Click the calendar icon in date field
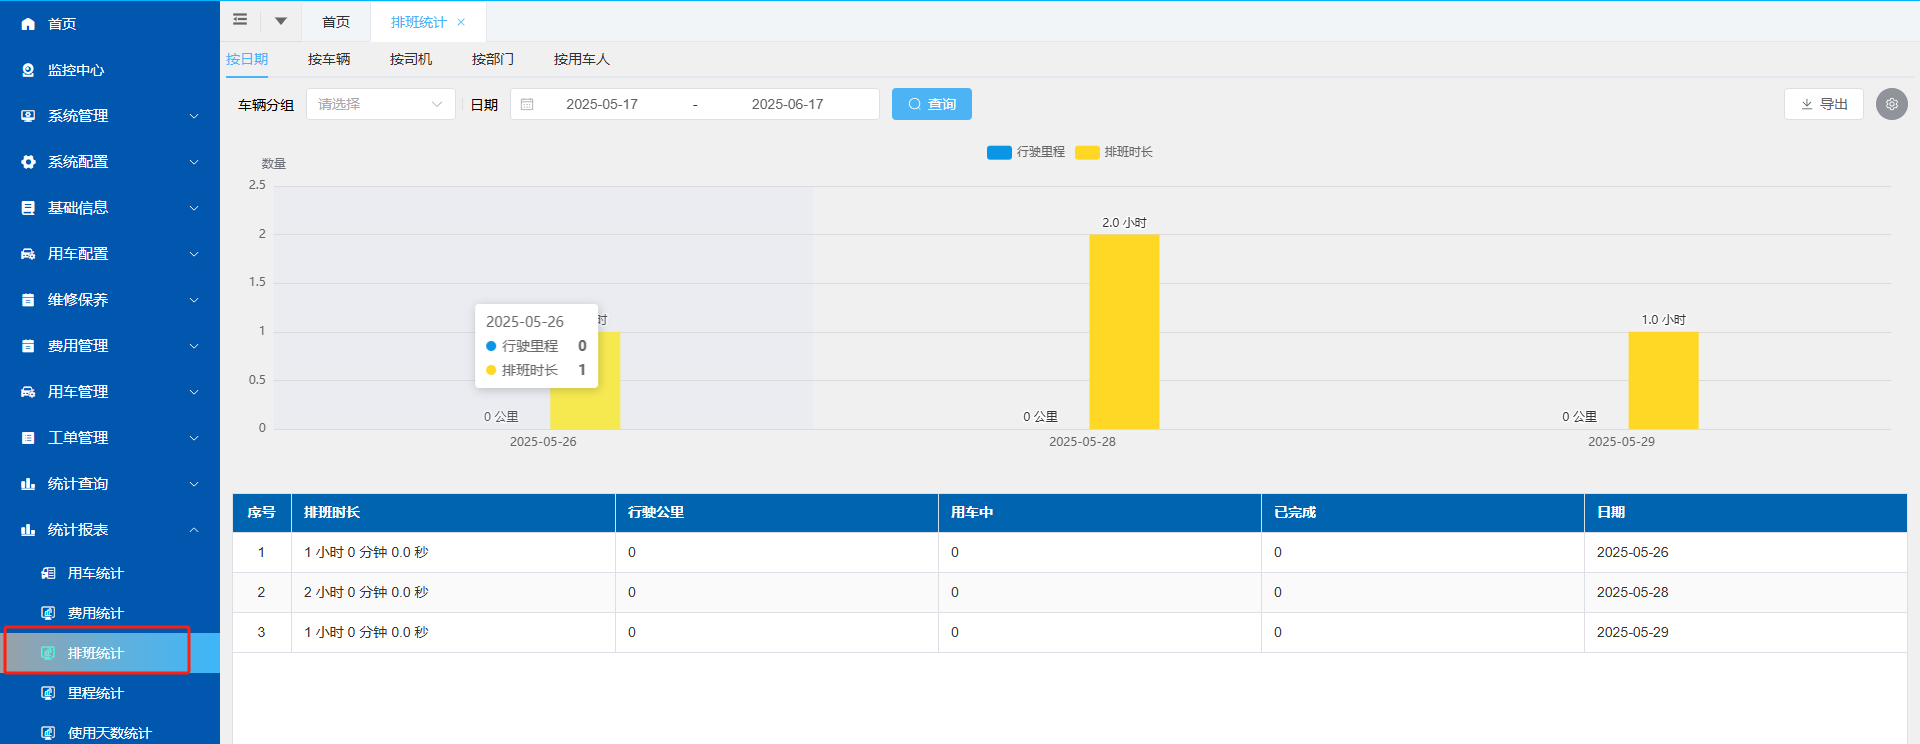 [x=527, y=104]
